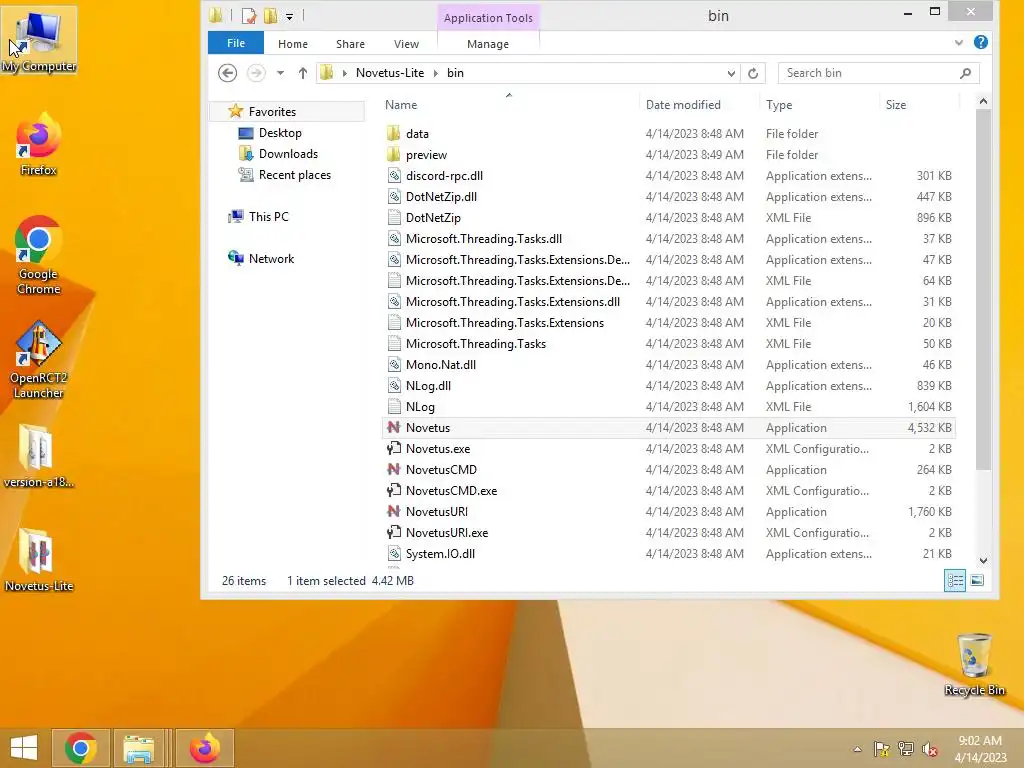Open Recent places in navigation pane
The width and height of the screenshot is (1024, 768).
(x=295, y=175)
